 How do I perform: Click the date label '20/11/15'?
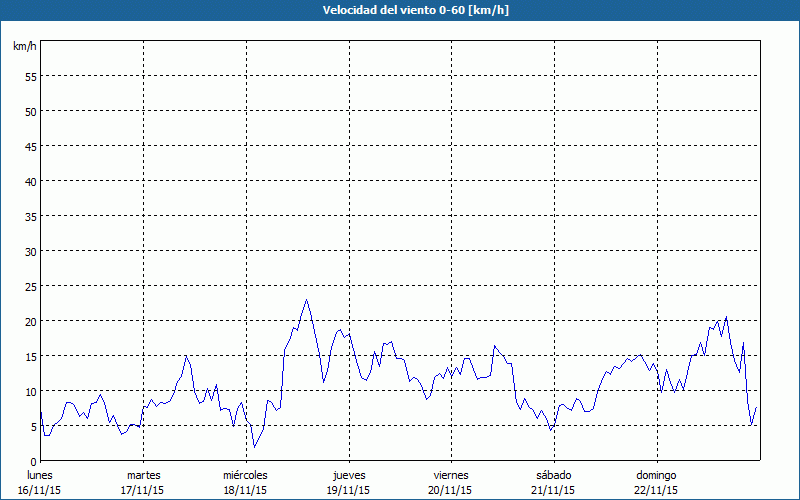coord(450,490)
